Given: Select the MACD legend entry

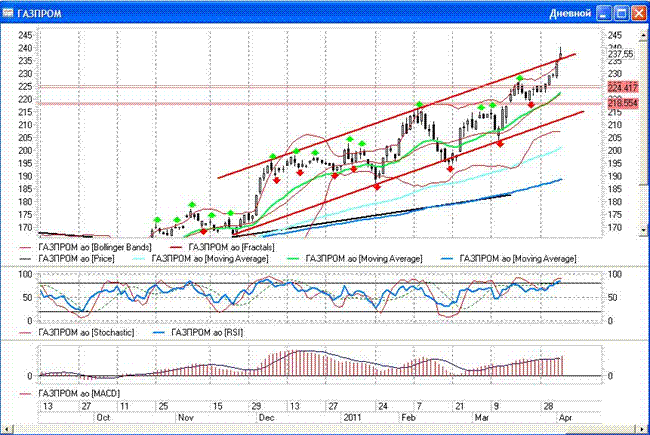Looking at the screenshot, I should point(70,393).
